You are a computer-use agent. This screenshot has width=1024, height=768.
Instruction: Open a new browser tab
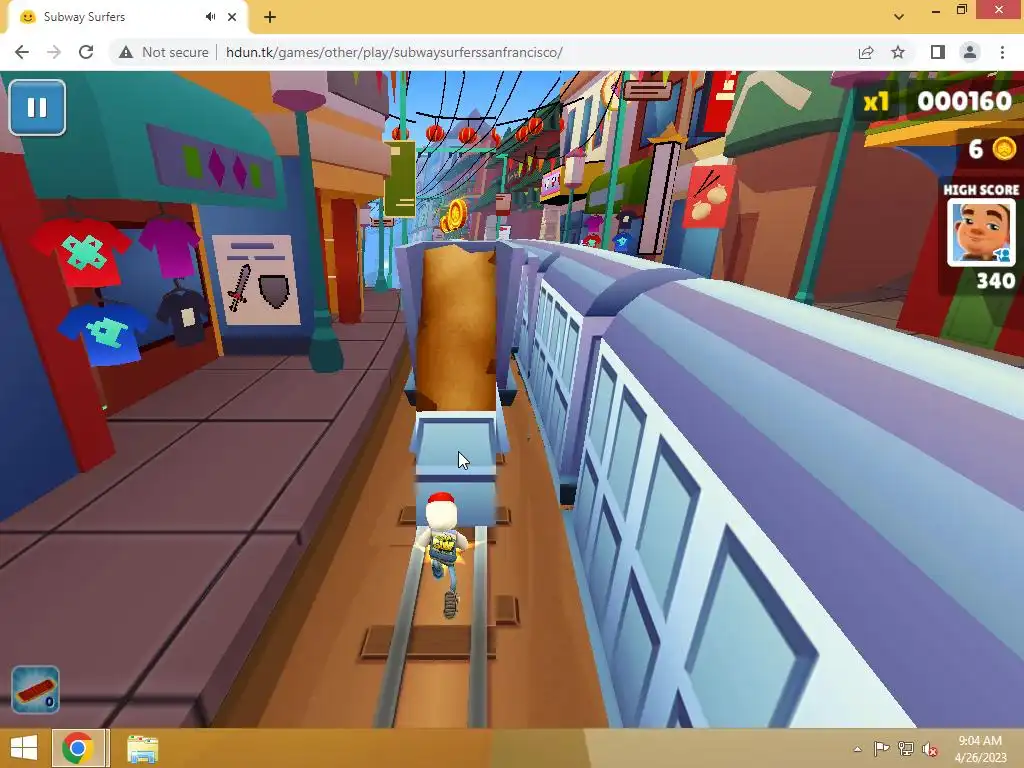[x=270, y=17]
